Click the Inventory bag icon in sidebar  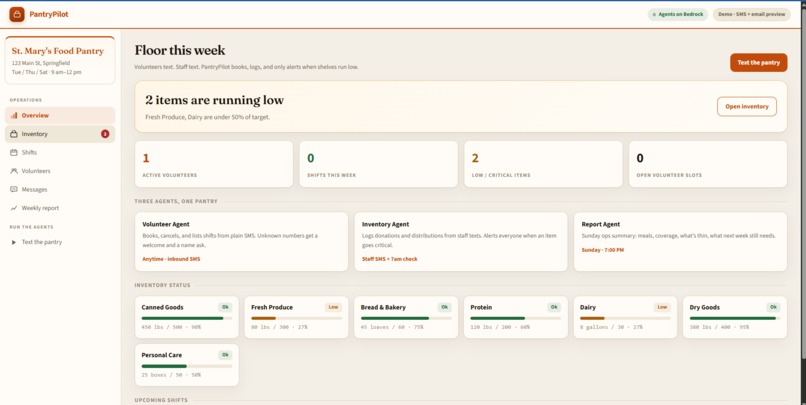click(x=14, y=134)
